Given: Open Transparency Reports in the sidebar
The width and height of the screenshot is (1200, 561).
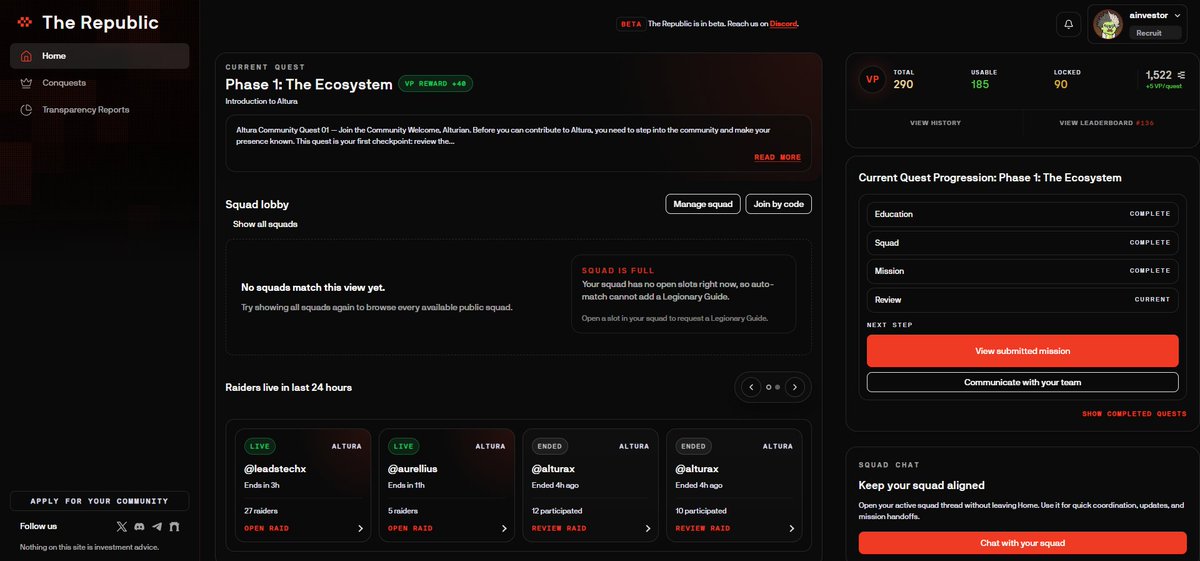Looking at the screenshot, I should coord(85,110).
